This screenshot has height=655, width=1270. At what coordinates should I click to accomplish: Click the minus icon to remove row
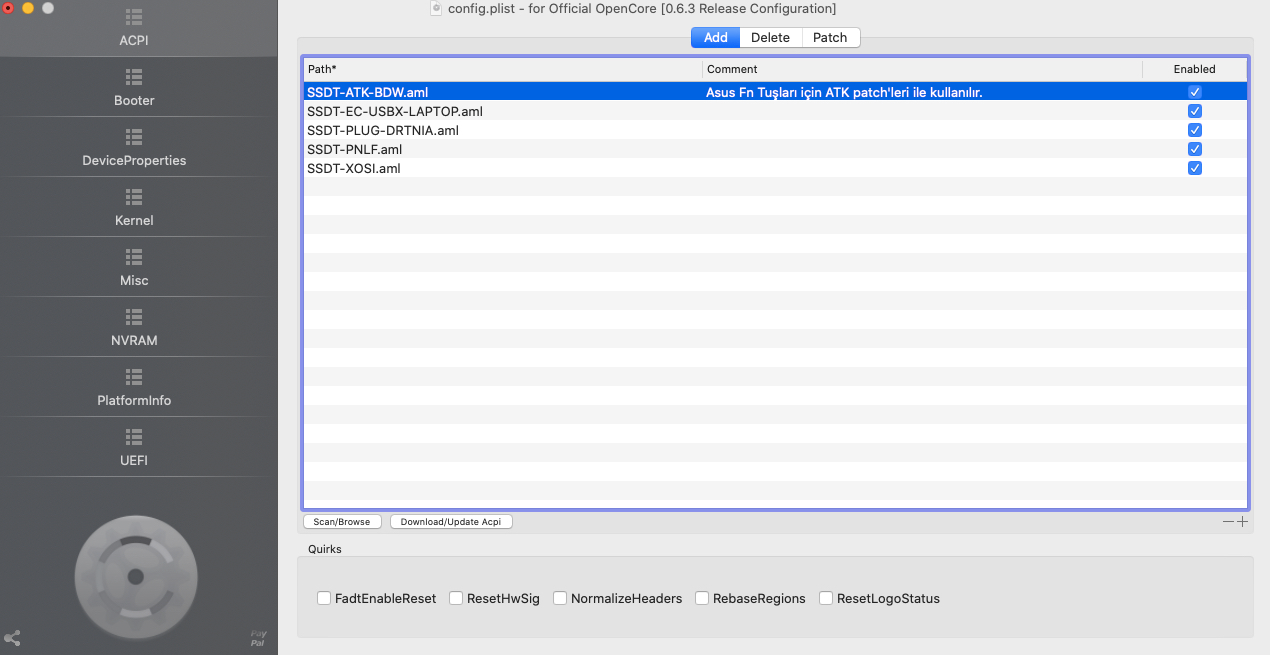1228,521
